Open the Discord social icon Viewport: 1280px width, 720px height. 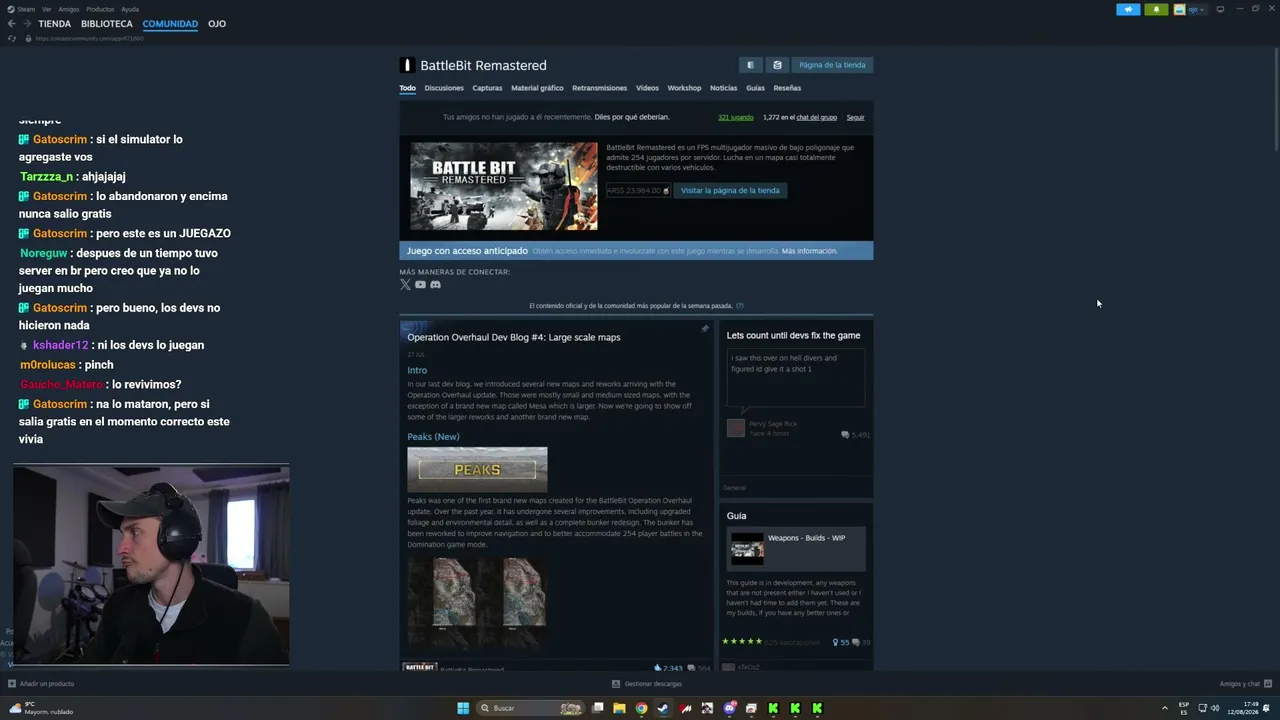(435, 285)
